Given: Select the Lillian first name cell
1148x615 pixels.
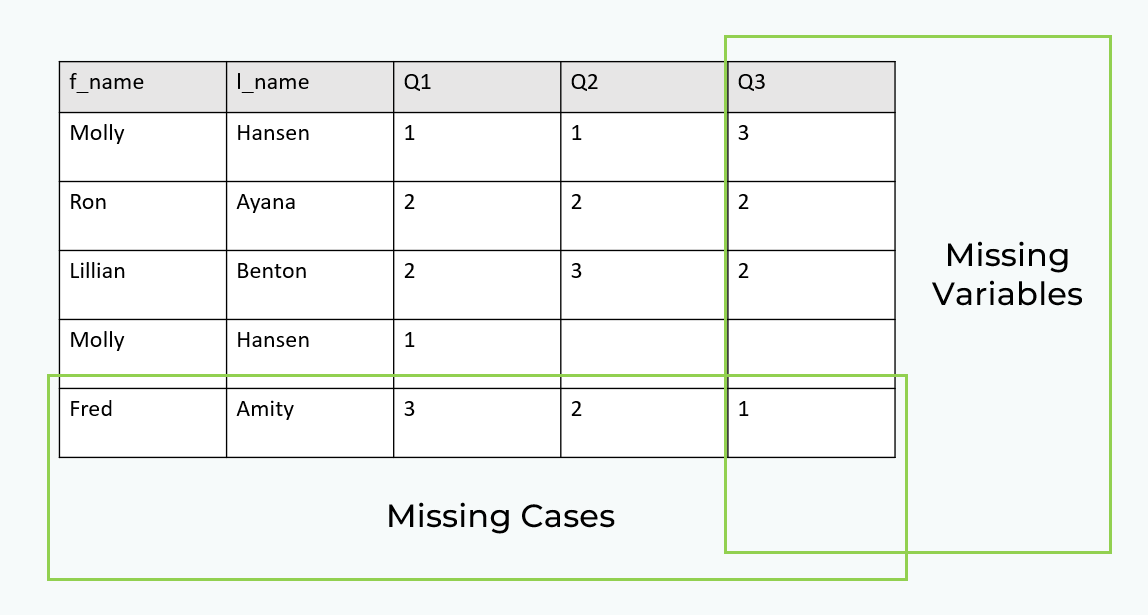Looking at the screenshot, I should (x=143, y=284).
